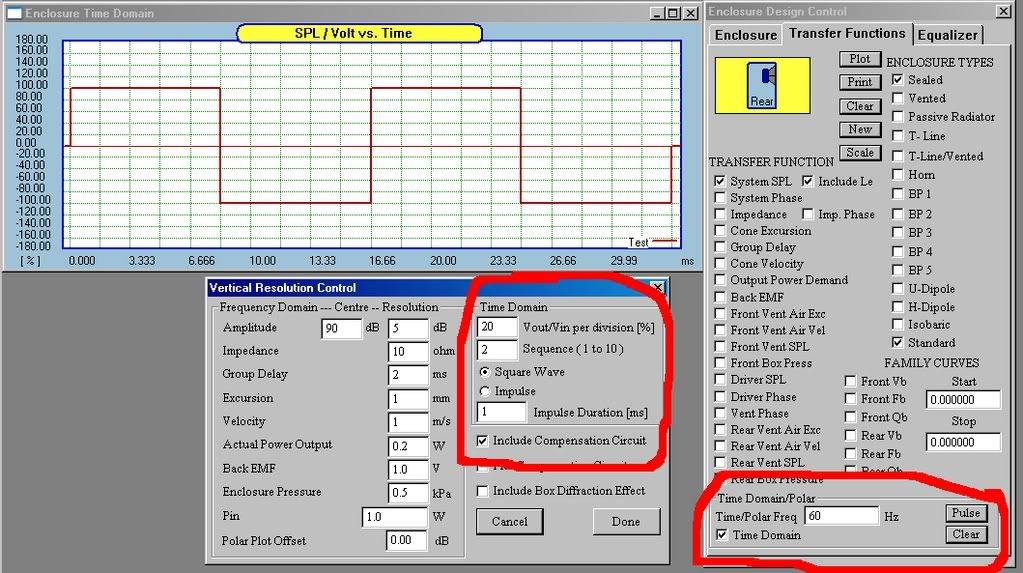Enable Output Power Demand checkbox
Viewport: 1023px width, 573px height.
click(720, 280)
